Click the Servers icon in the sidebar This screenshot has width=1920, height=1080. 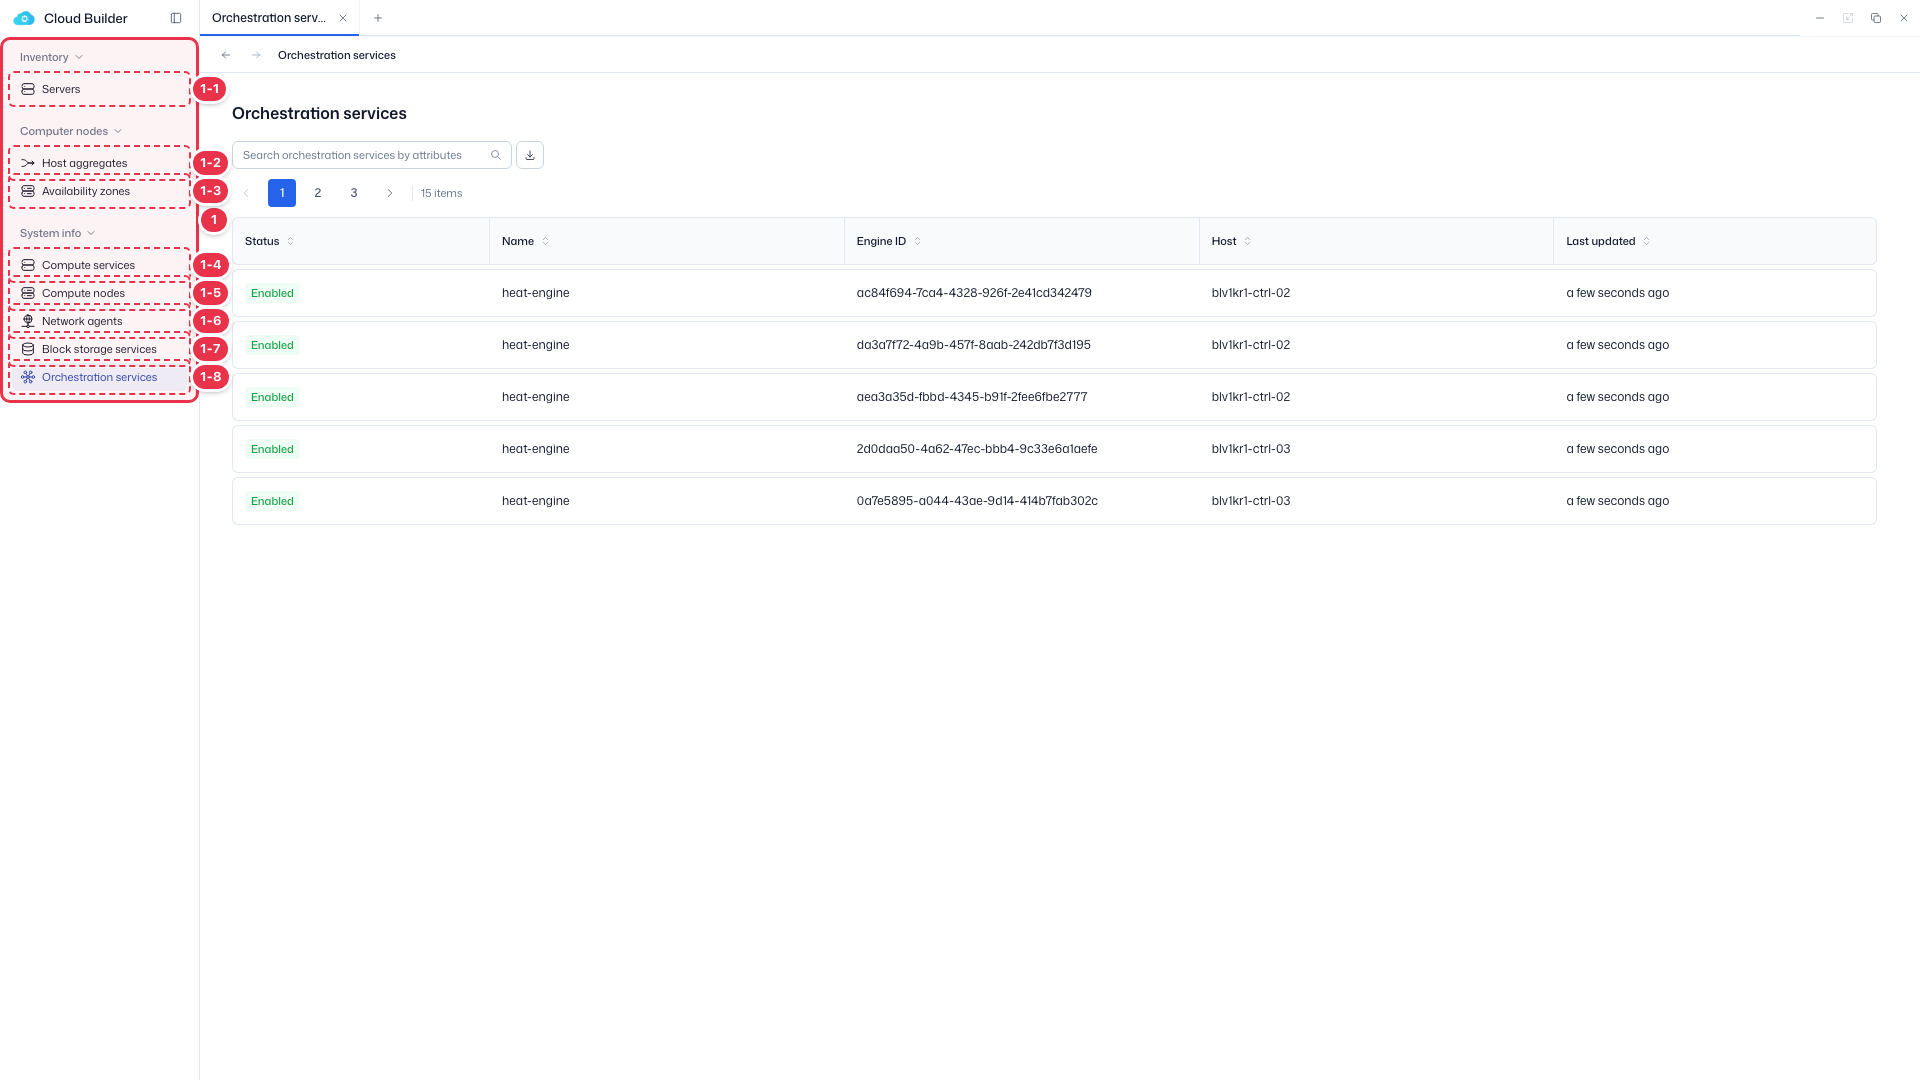click(28, 89)
